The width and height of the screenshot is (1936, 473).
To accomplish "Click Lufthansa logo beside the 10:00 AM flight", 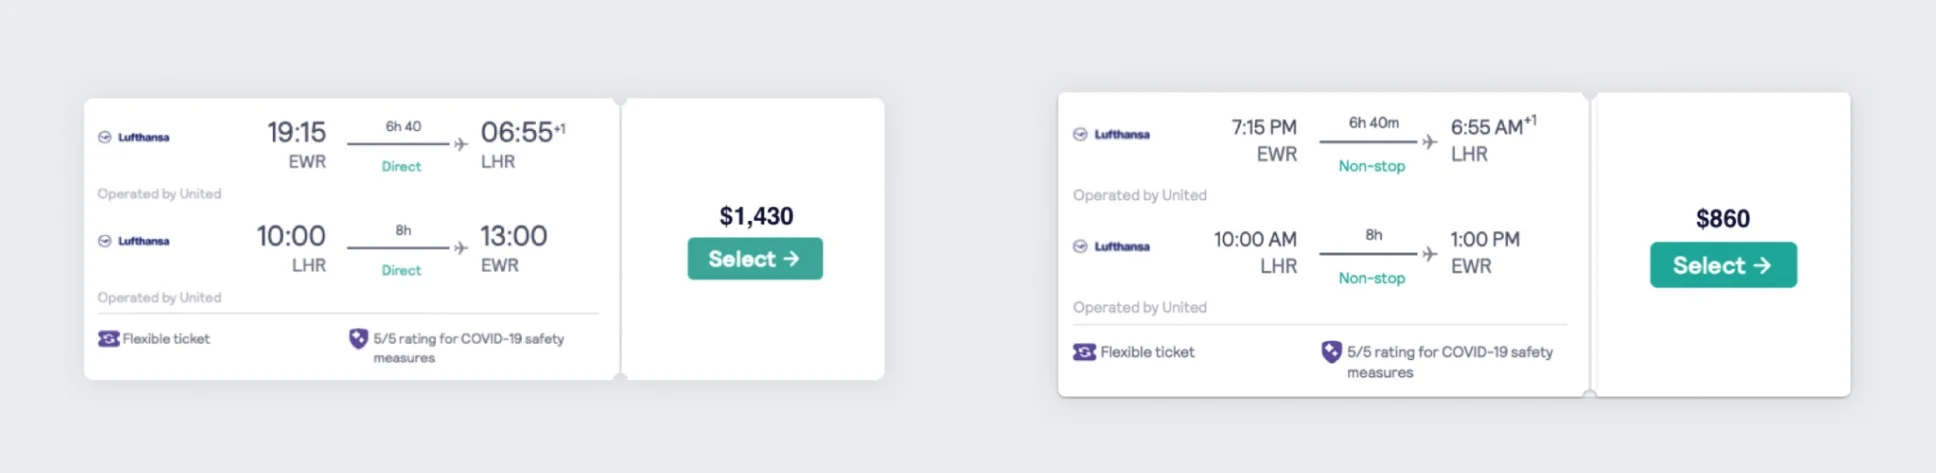I will point(1111,246).
